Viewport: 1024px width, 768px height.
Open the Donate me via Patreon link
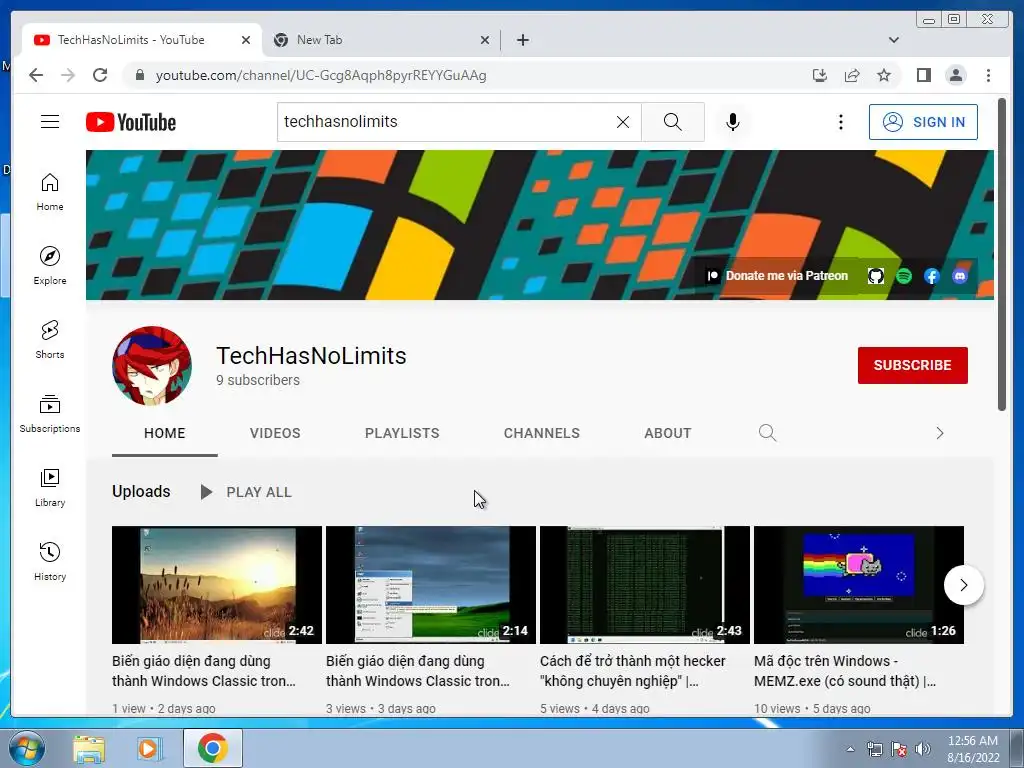[778, 276]
